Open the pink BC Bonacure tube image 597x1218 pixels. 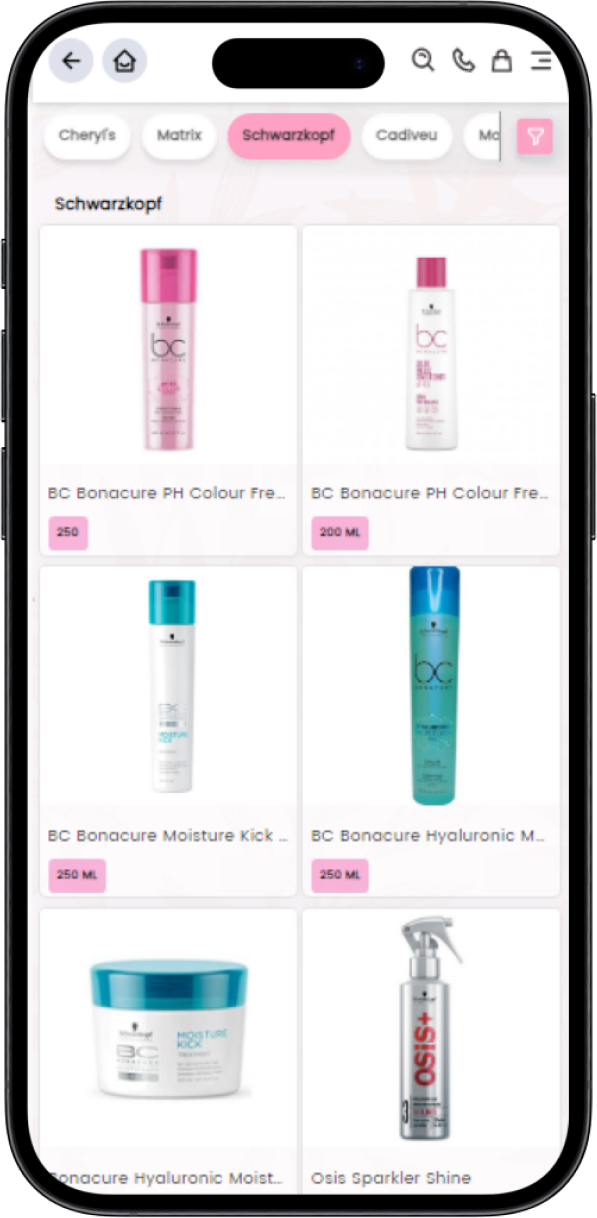point(168,350)
